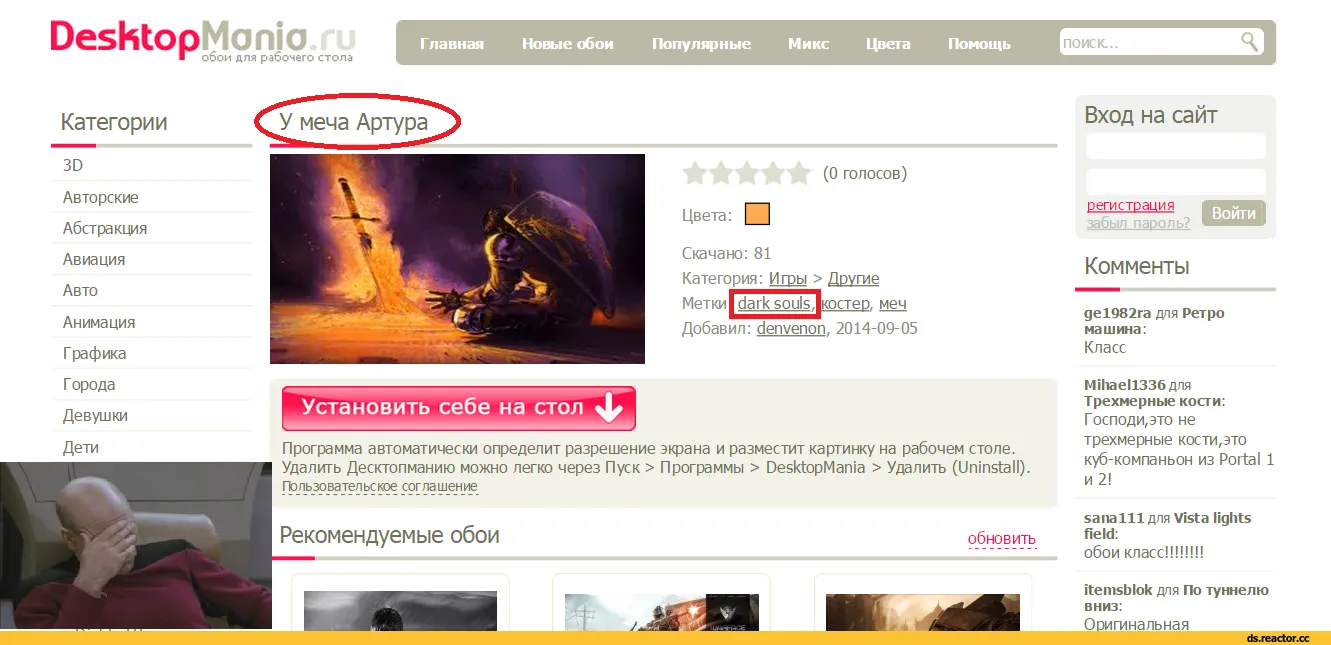
Task: Click the Скачано: 81 download count
Action: point(726,253)
